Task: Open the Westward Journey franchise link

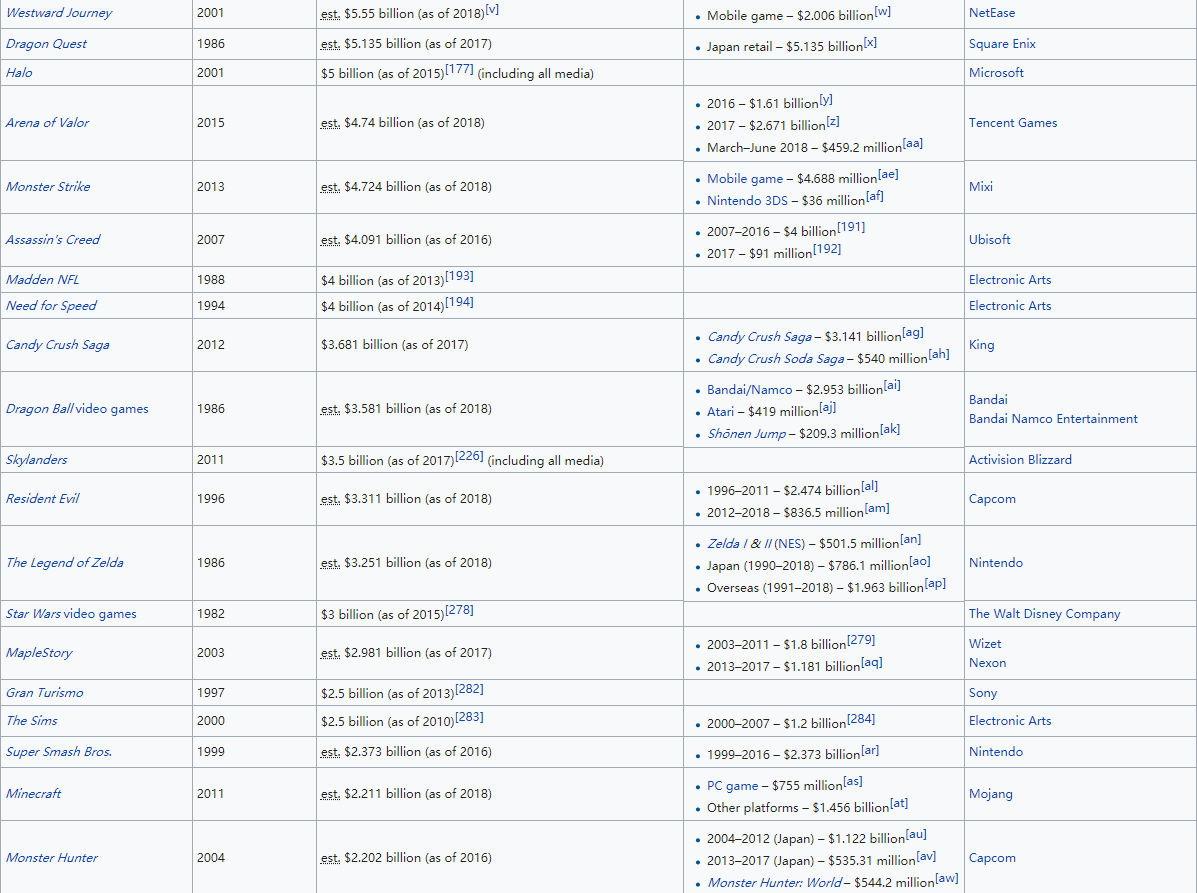Action: click(59, 13)
